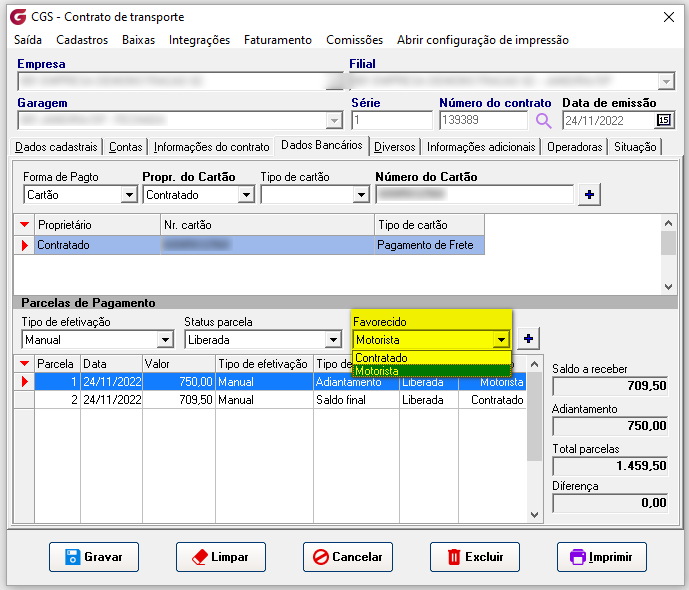The width and height of the screenshot is (689, 590).
Task: Expand the Forma de Pagto dropdown
Action: coord(129,195)
